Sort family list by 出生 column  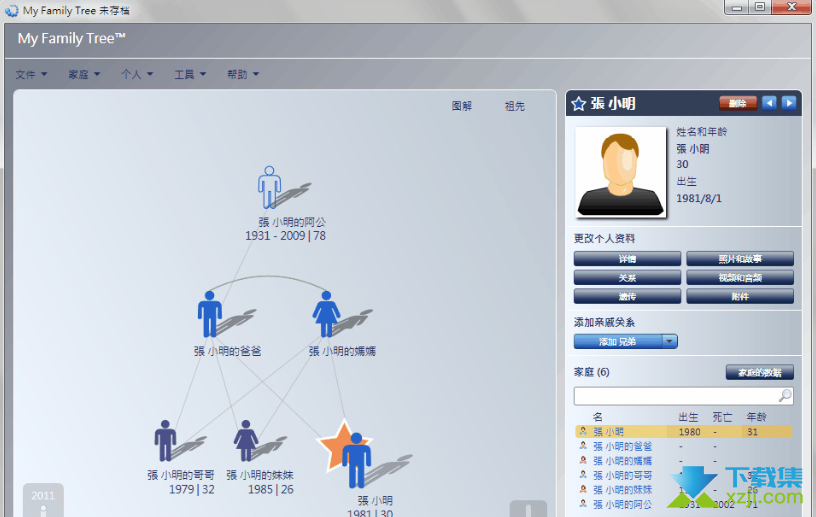[x=688, y=417]
